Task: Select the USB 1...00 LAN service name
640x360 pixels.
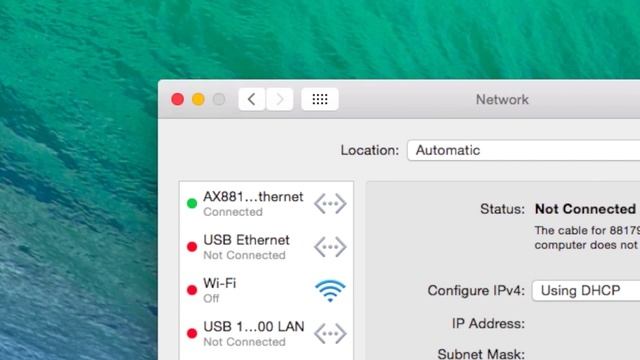Action: tap(254, 327)
